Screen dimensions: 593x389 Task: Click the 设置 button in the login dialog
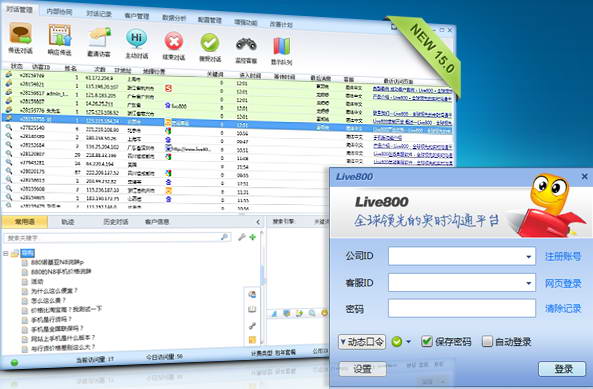pyautogui.click(x=362, y=369)
